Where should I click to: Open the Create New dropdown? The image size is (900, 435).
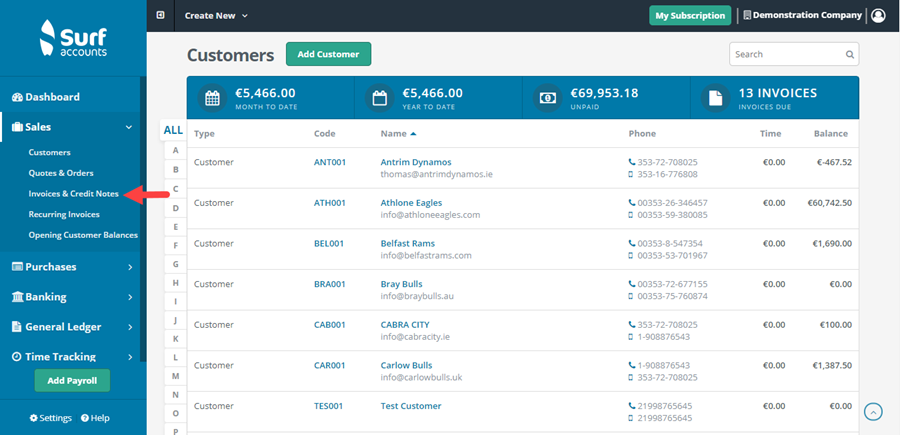coord(216,15)
